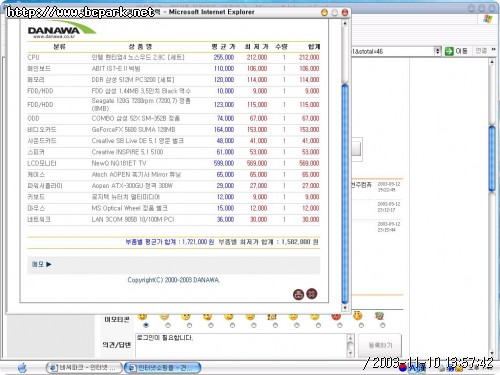Click the Hanja (漢) tray icon

422,368
